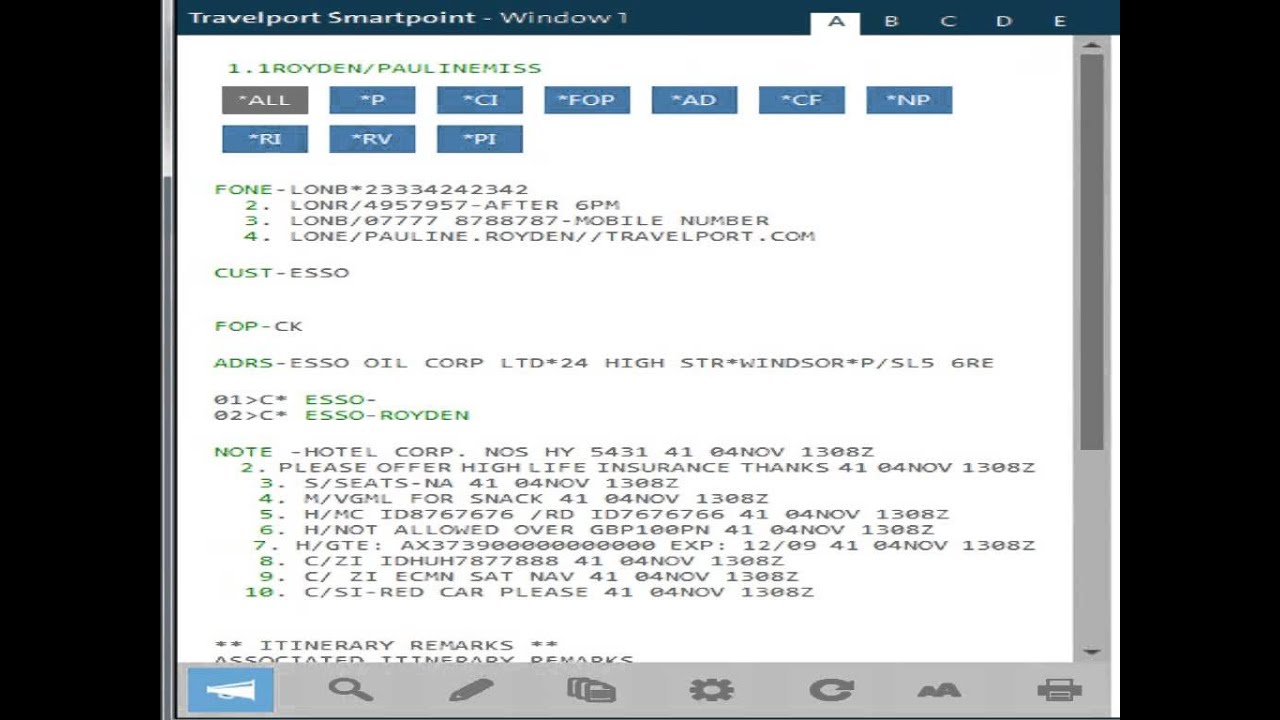
Task: Click the FOP-CK line
Action: 258,326
